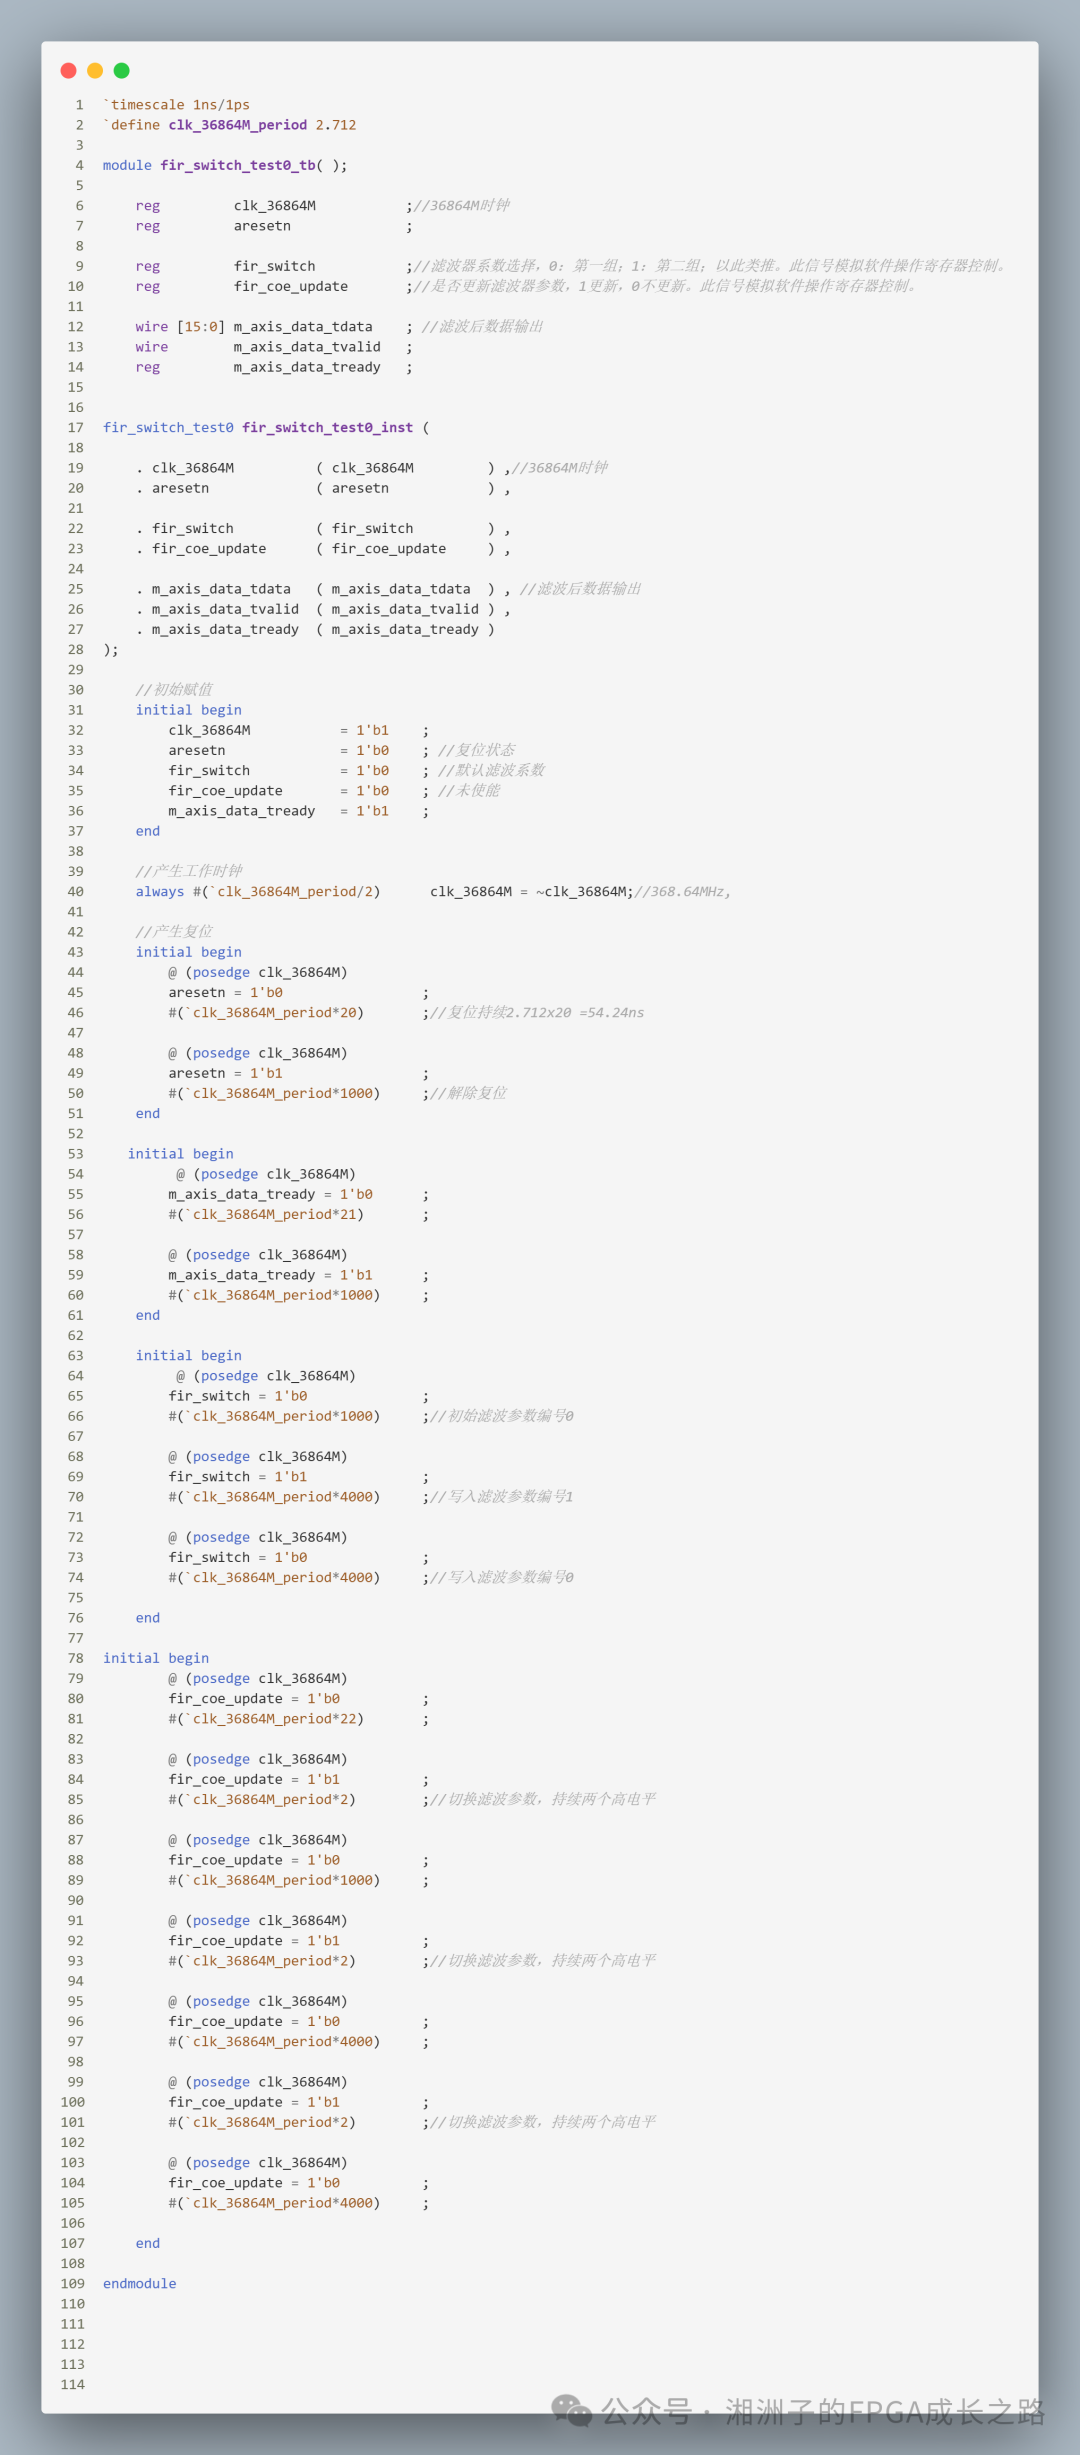Click line number 114 in the gutter
Screen dimensions: 1080x2455
click(x=73, y=2385)
